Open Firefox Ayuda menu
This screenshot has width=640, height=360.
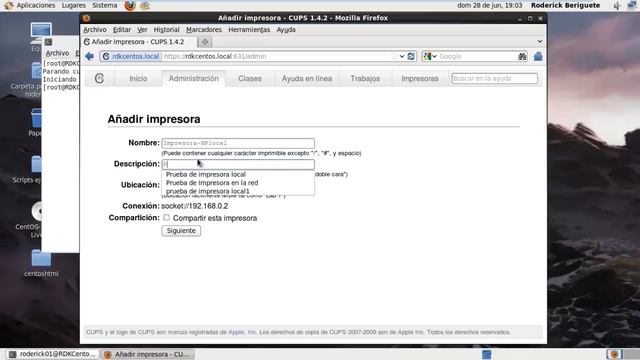click(x=286, y=30)
